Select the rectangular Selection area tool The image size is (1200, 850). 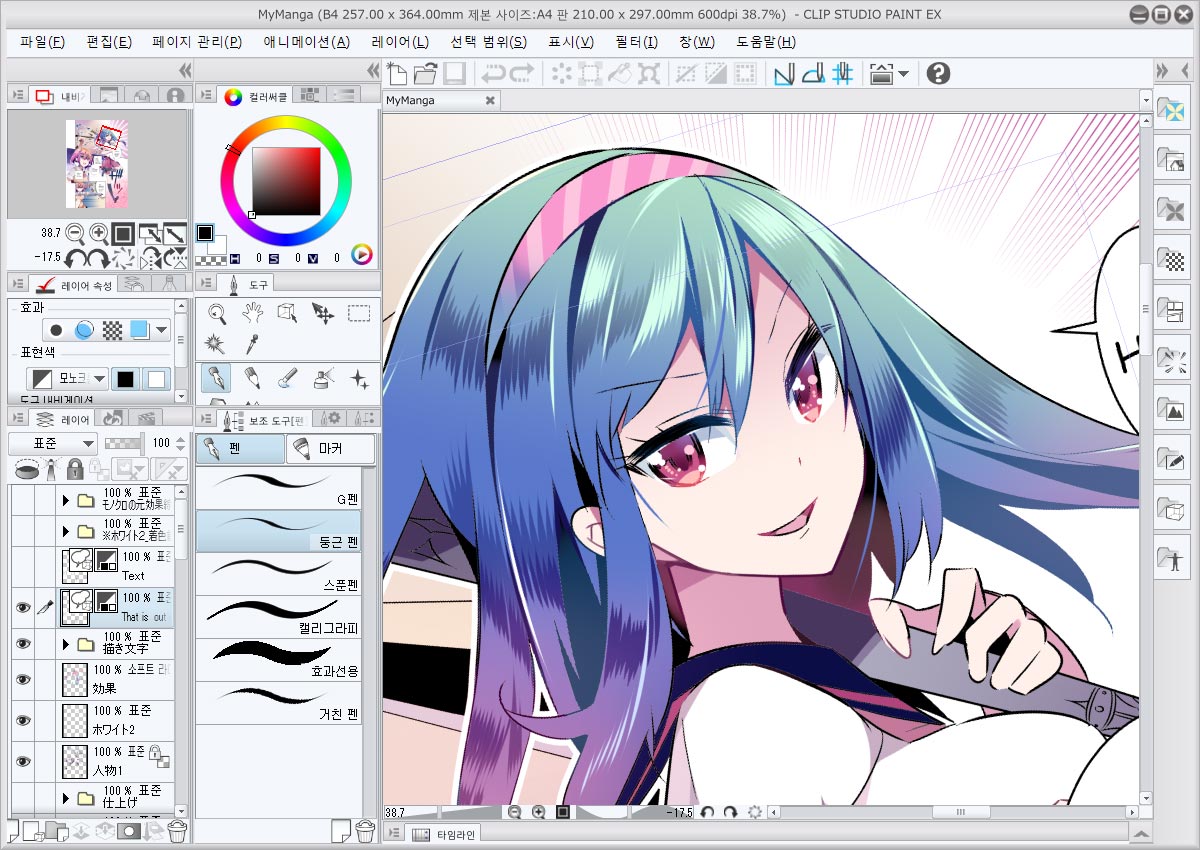(359, 312)
